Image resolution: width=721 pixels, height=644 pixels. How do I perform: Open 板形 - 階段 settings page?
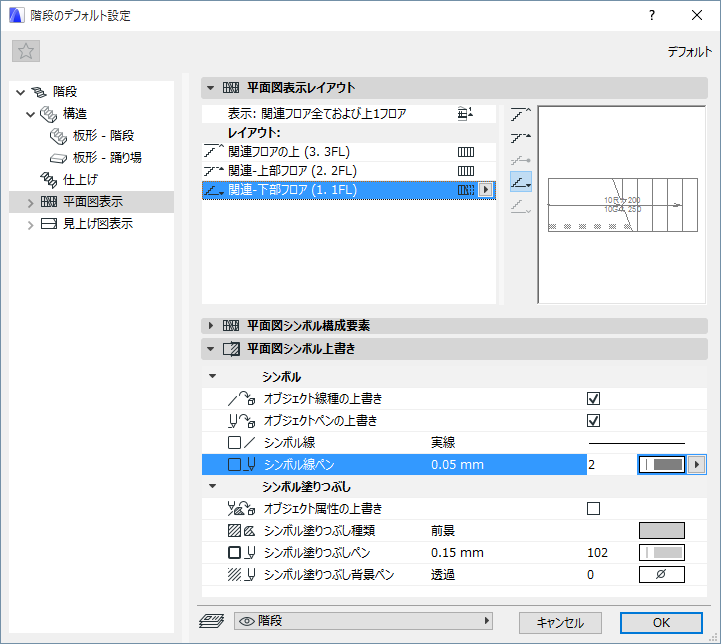(103, 136)
